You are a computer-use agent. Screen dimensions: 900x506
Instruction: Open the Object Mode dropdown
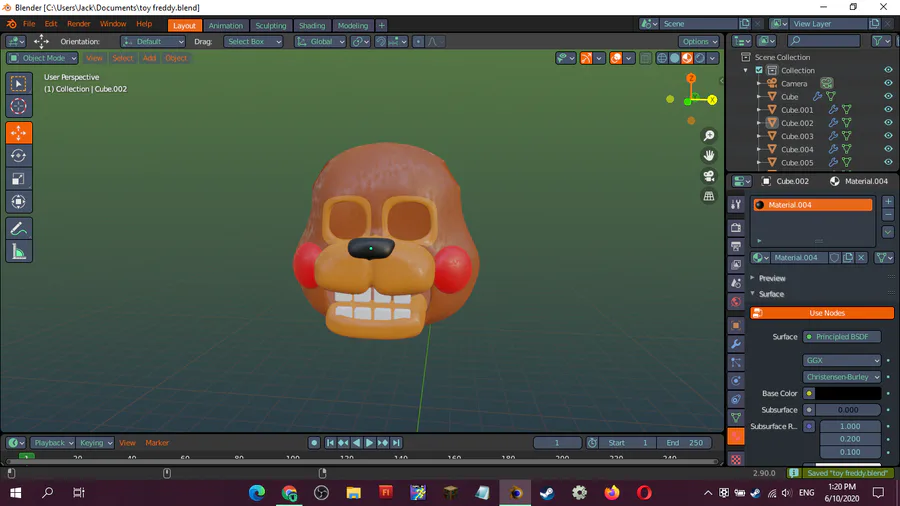click(42, 58)
